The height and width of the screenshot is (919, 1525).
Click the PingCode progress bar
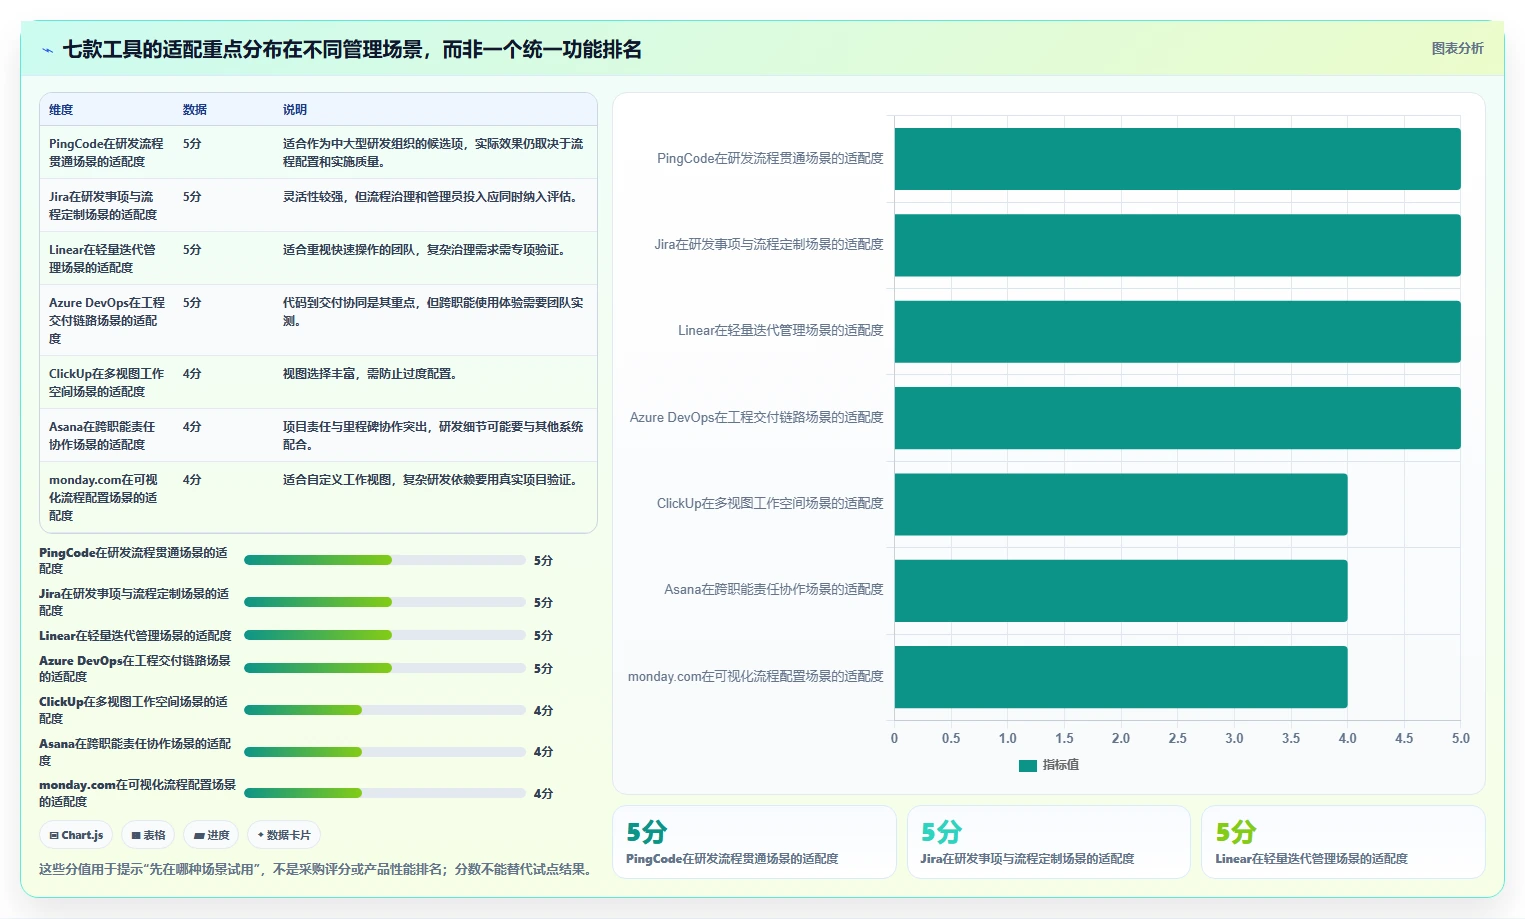coord(385,560)
